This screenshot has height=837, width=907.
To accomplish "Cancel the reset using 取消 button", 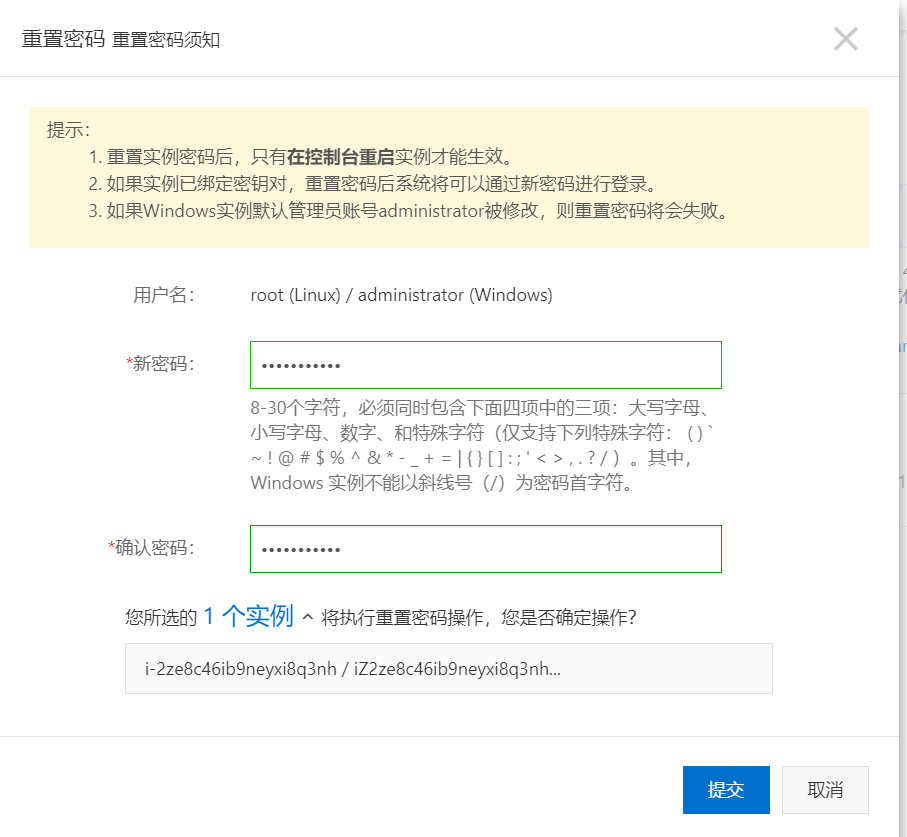I will [825, 789].
